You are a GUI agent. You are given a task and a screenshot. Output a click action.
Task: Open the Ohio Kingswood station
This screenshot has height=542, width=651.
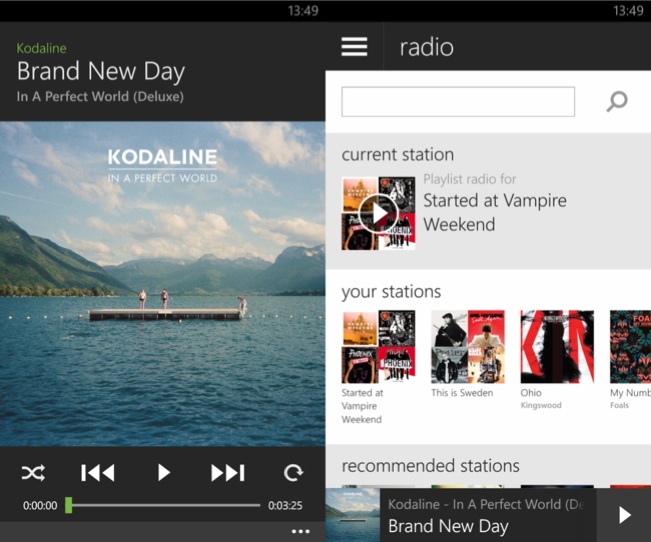pyautogui.click(x=557, y=360)
